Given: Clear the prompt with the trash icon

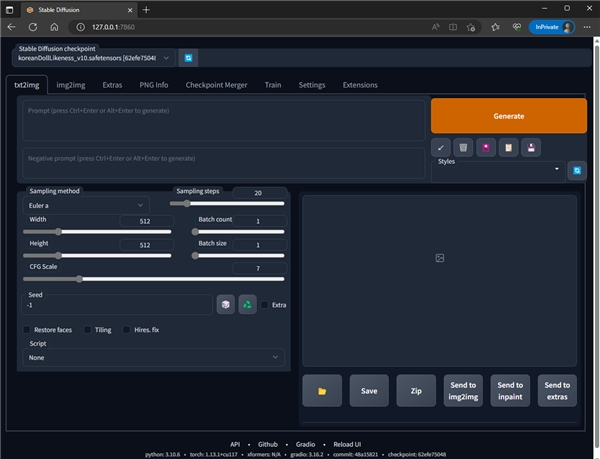Looking at the screenshot, I should click(x=463, y=148).
